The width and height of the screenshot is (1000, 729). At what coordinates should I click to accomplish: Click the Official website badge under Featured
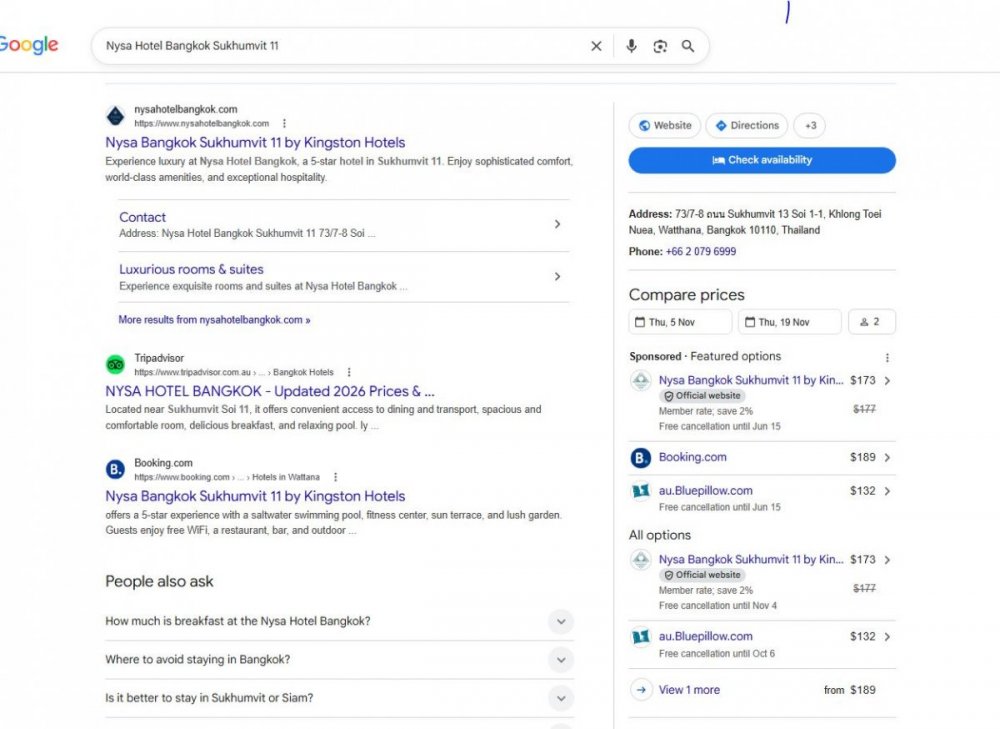(x=702, y=395)
